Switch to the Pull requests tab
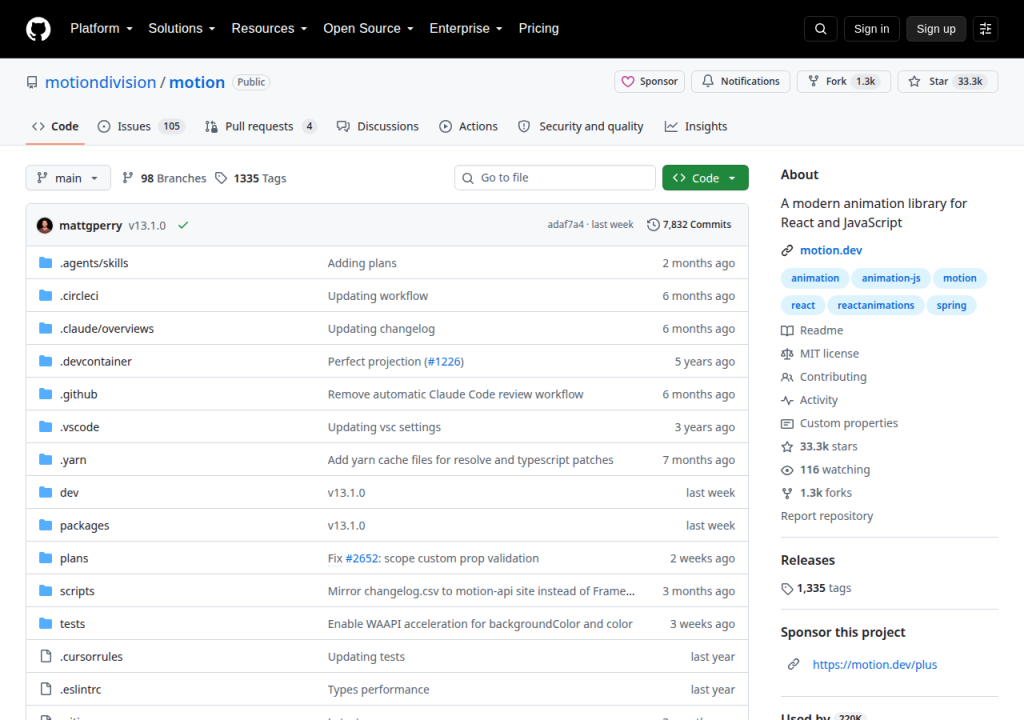 click(x=261, y=126)
